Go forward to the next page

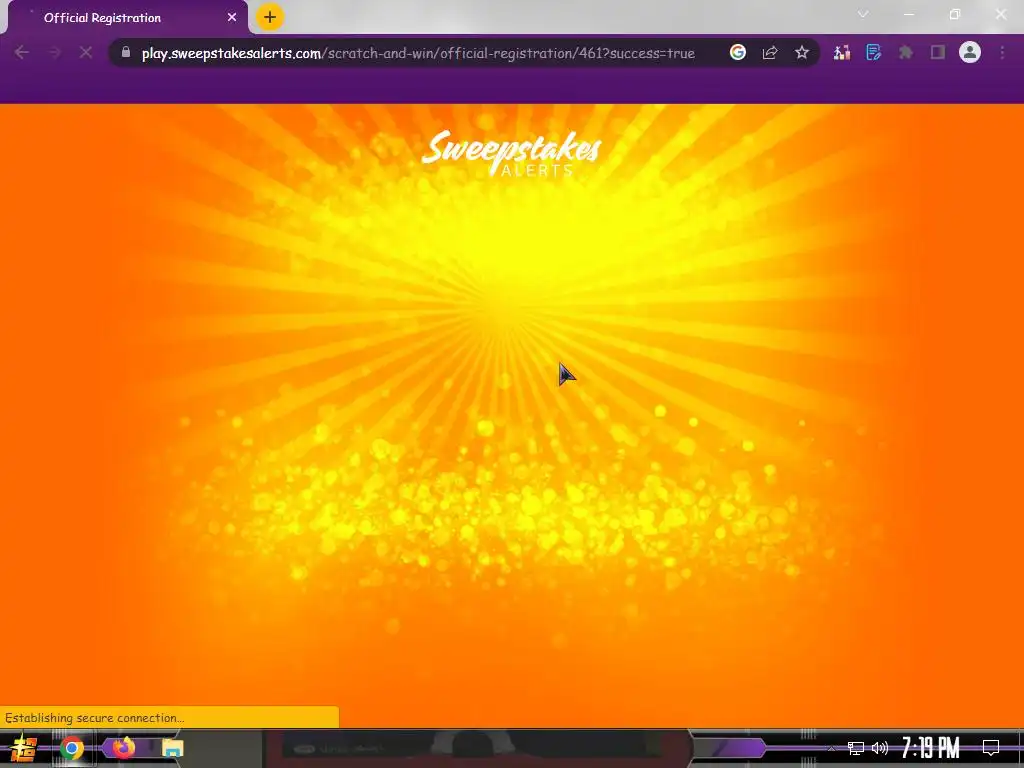[54, 53]
